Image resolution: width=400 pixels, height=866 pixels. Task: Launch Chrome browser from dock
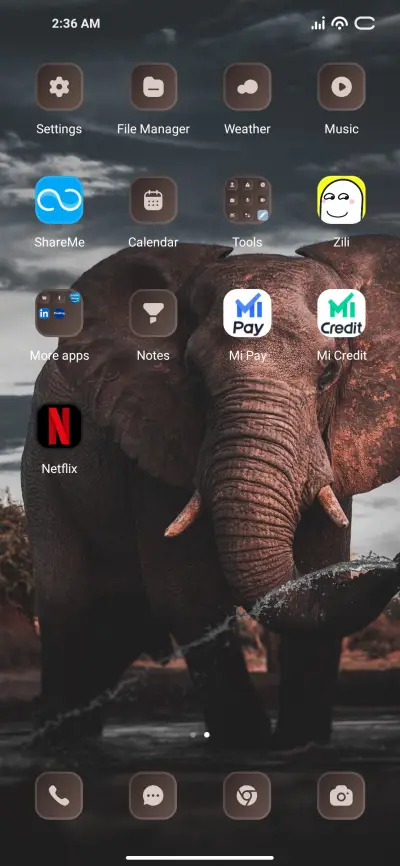pyautogui.click(x=247, y=795)
